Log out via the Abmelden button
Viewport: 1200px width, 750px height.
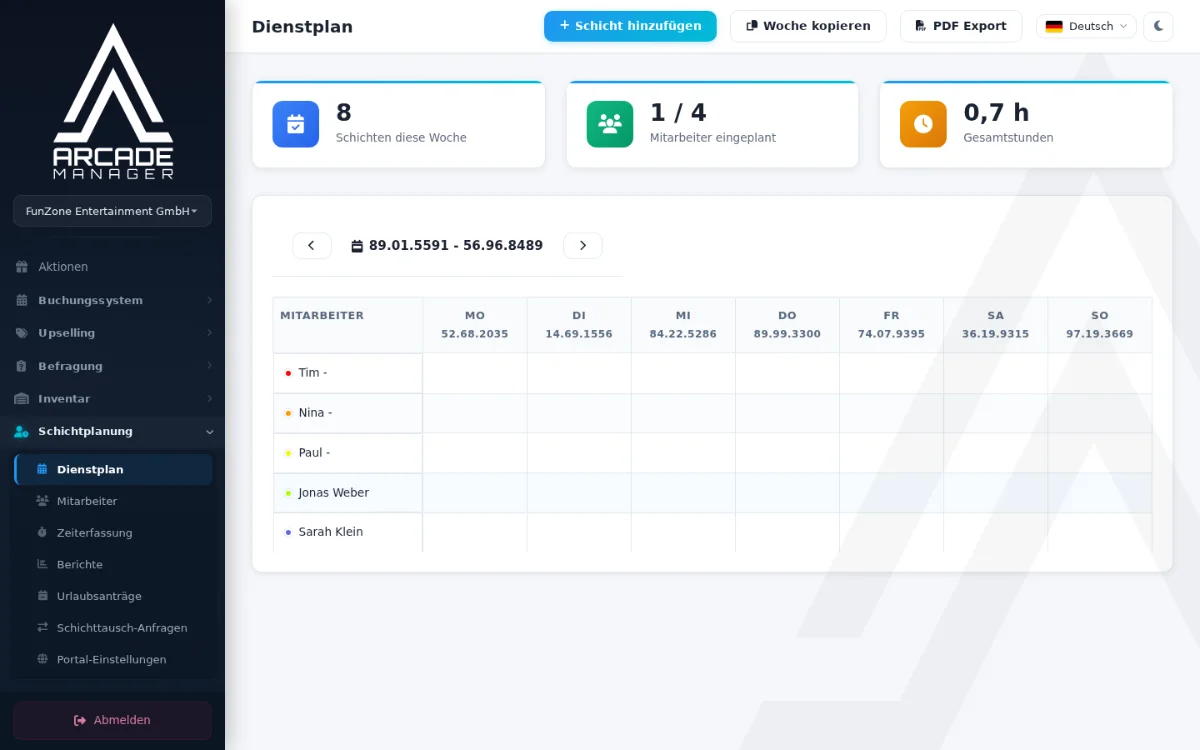pos(112,720)
